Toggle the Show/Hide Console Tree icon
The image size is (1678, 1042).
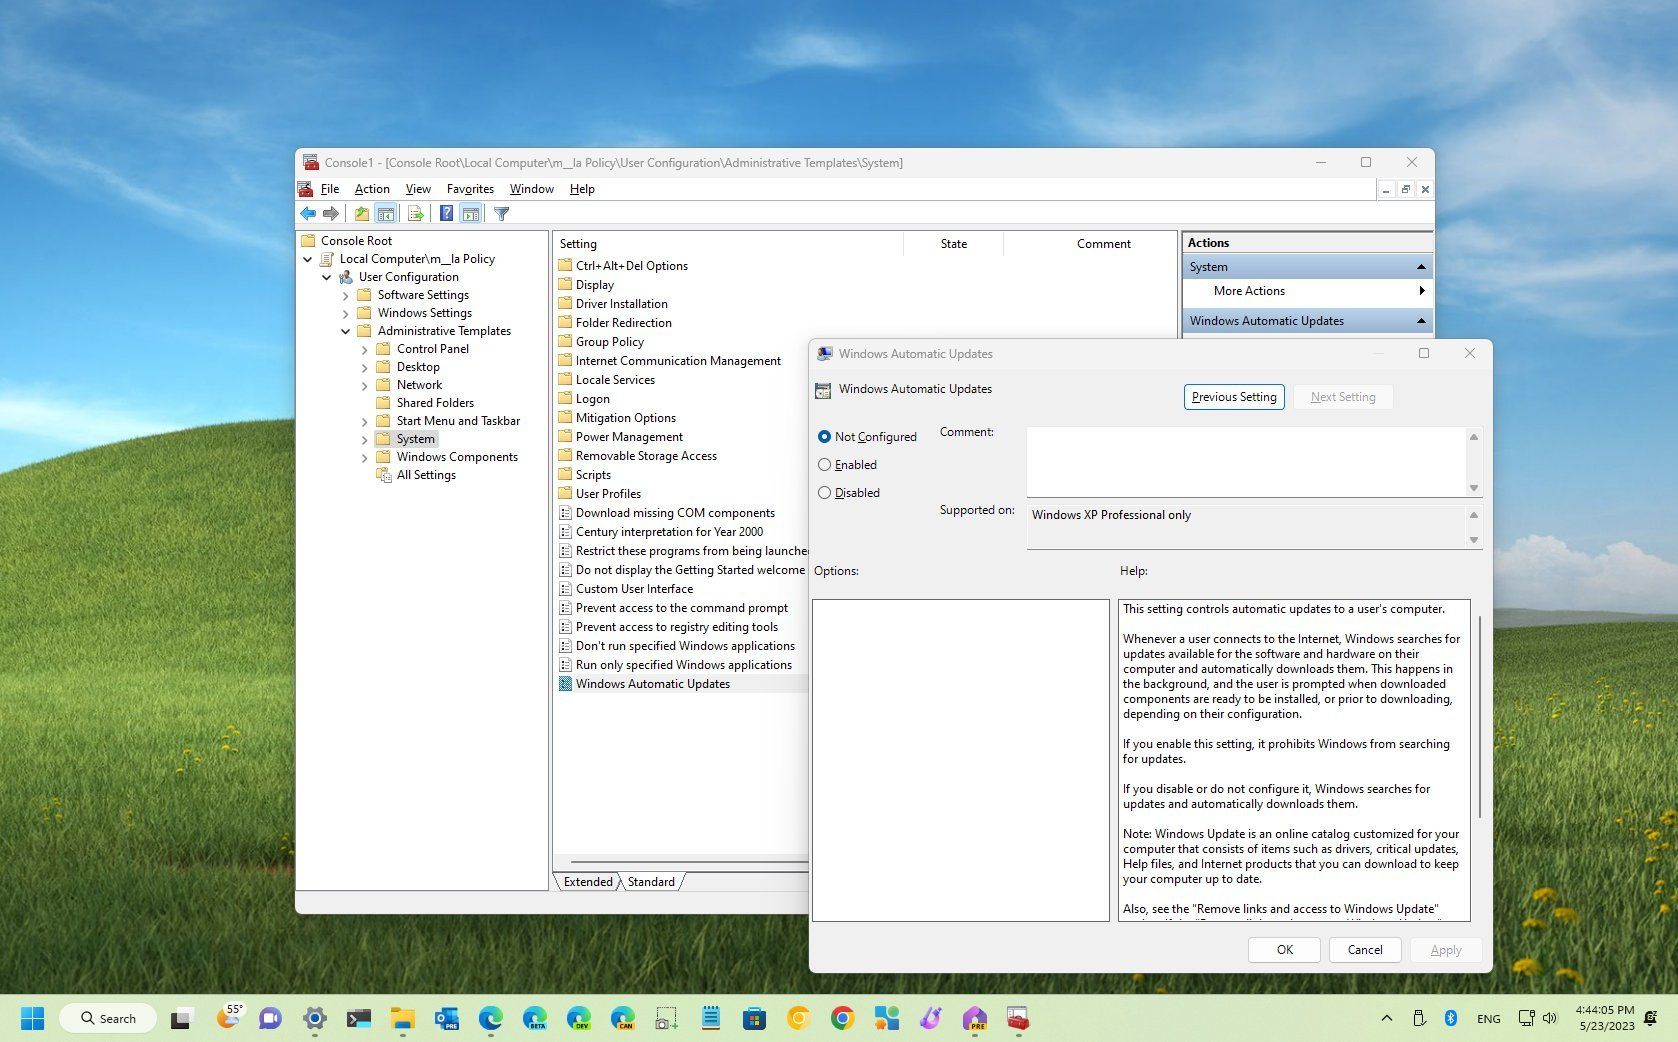(386, 213)
